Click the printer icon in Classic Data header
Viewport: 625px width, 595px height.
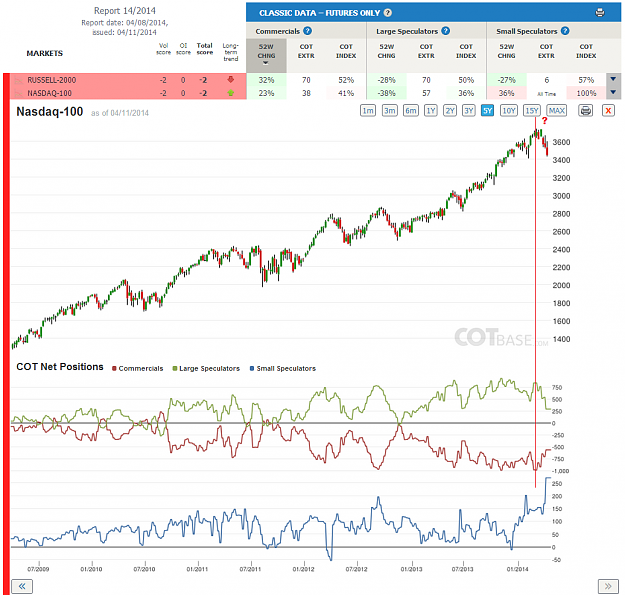599,13
